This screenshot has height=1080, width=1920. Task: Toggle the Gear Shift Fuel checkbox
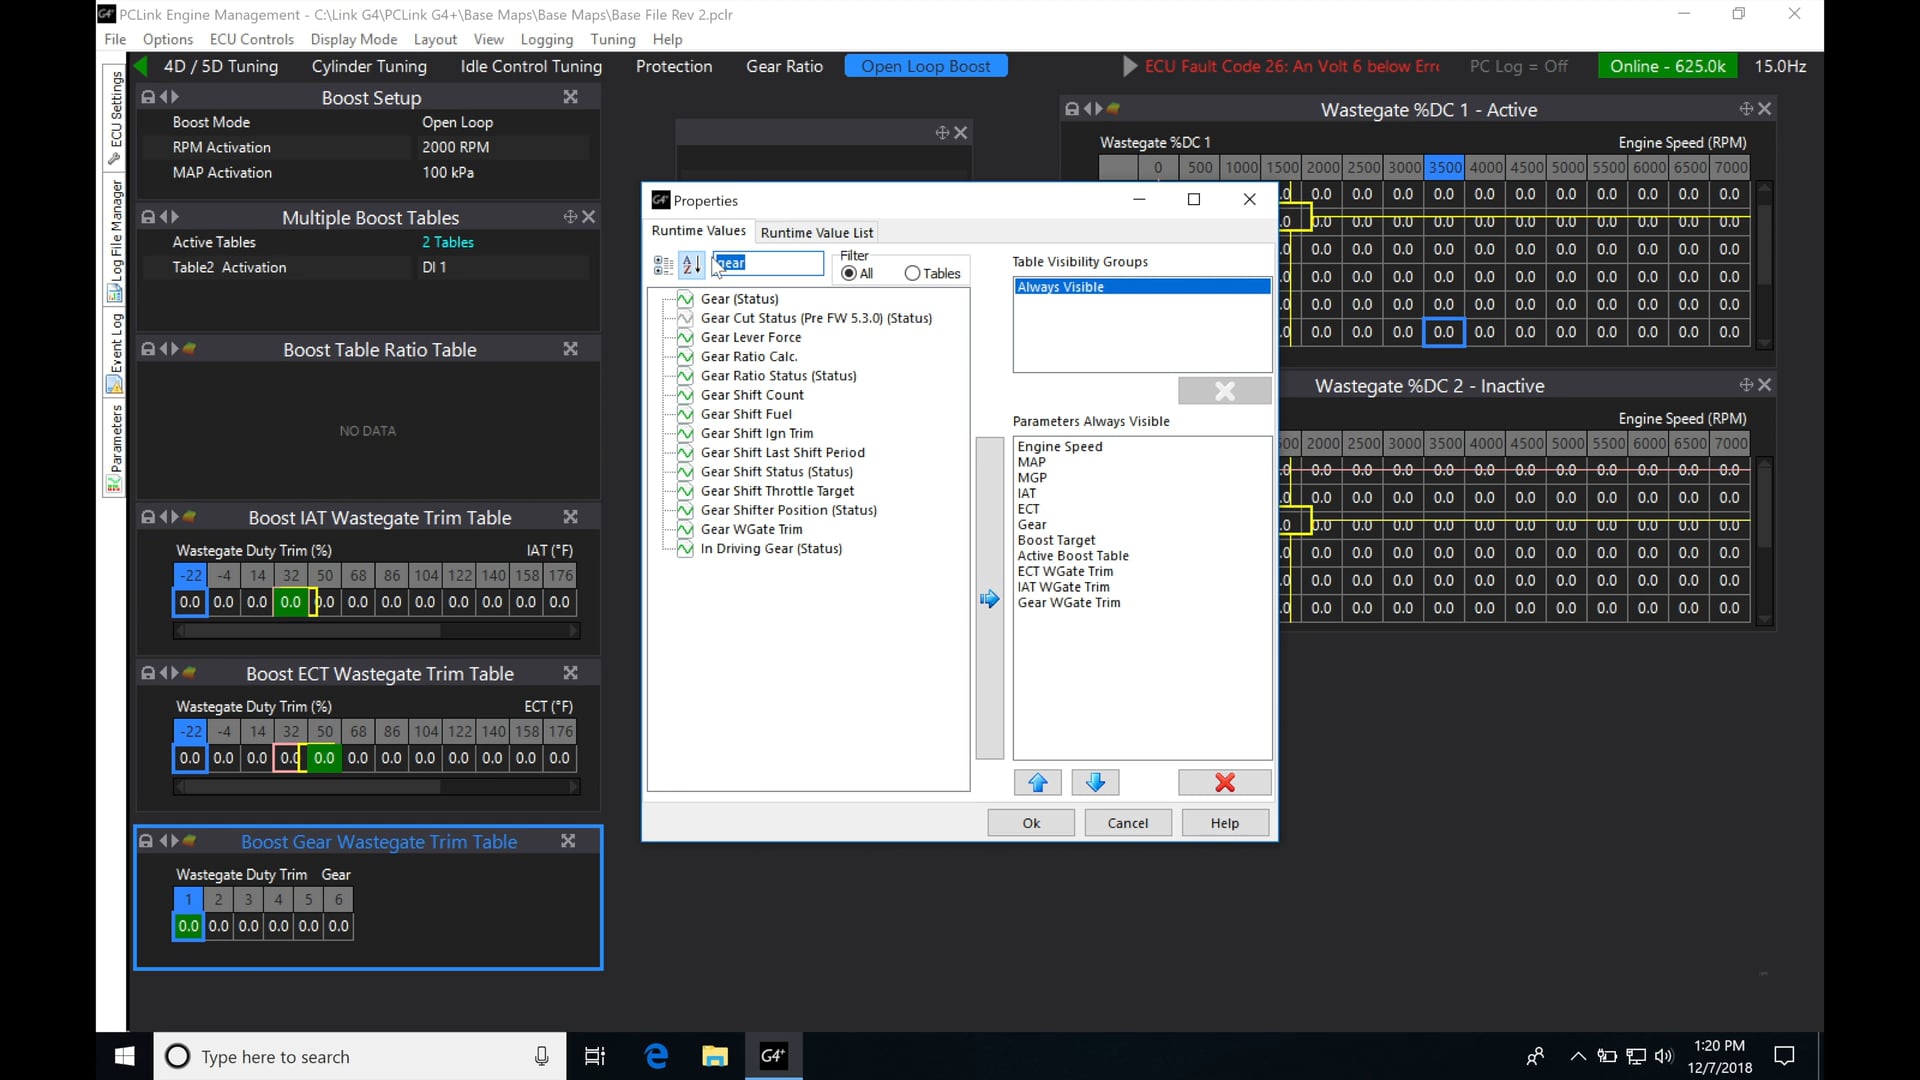click(685, 414)
